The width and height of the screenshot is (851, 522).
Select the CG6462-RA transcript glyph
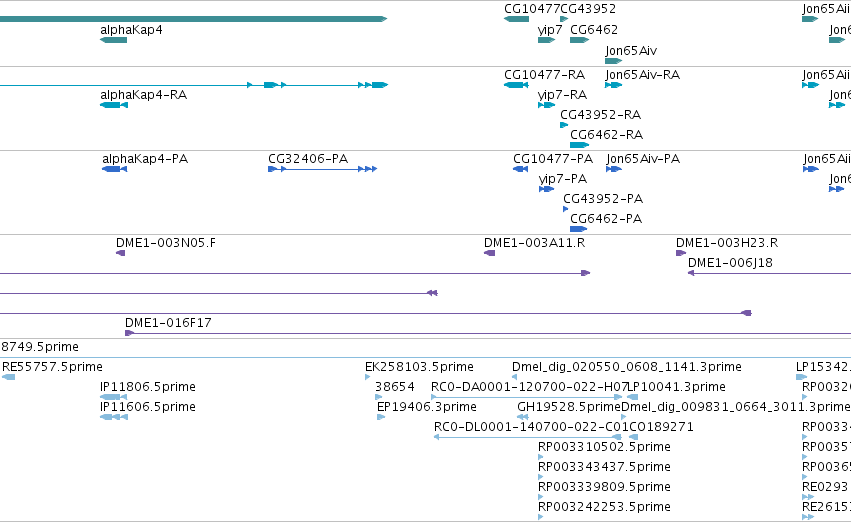point(580,145)
